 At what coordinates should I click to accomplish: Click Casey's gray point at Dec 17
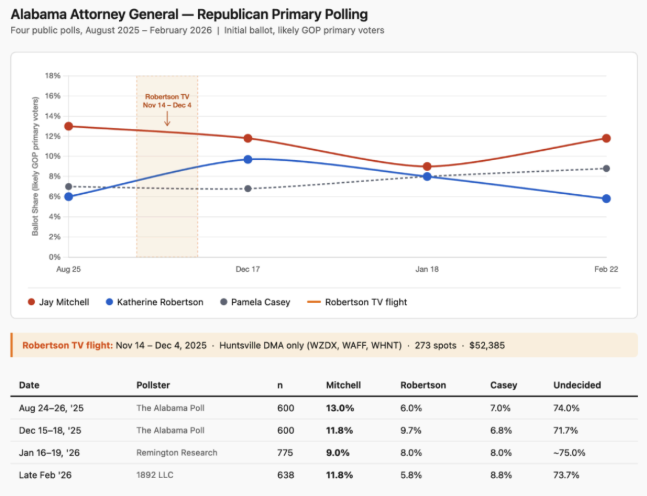pyautogui.click(x=248, y=189)
